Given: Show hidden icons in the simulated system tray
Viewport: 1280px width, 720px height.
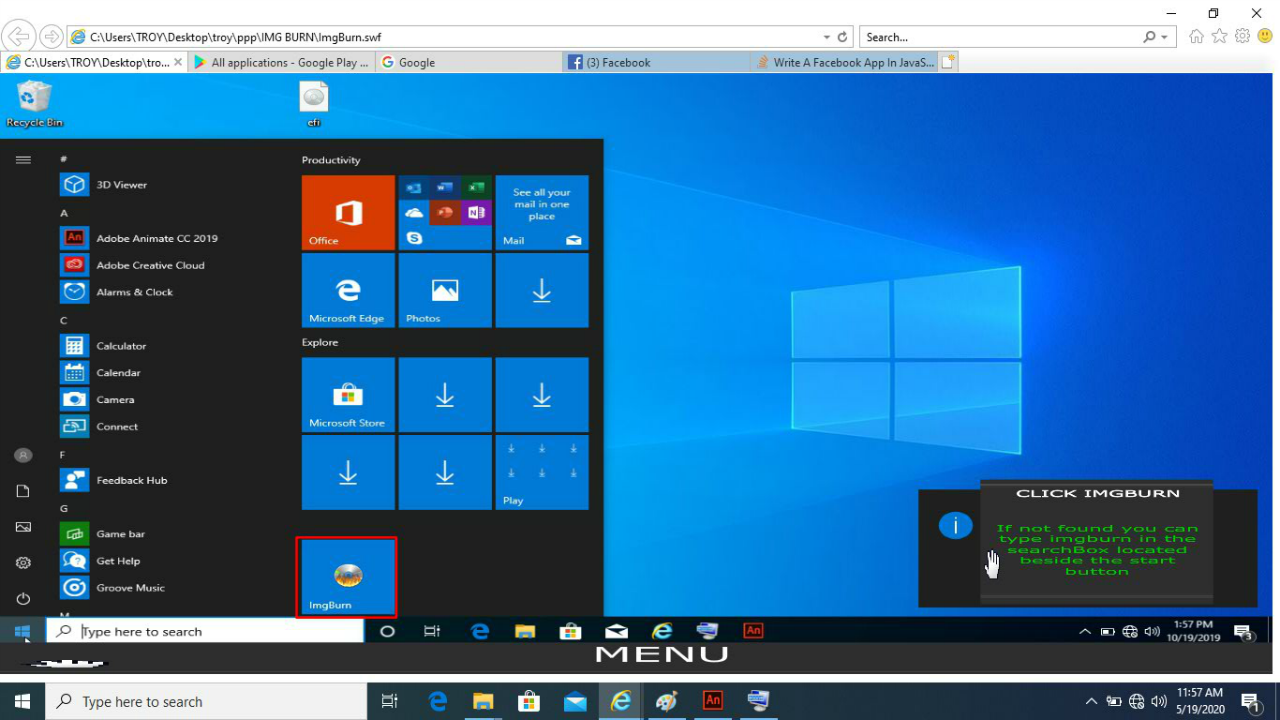Looking at the screenshot, I should [x=1085, y=632].
